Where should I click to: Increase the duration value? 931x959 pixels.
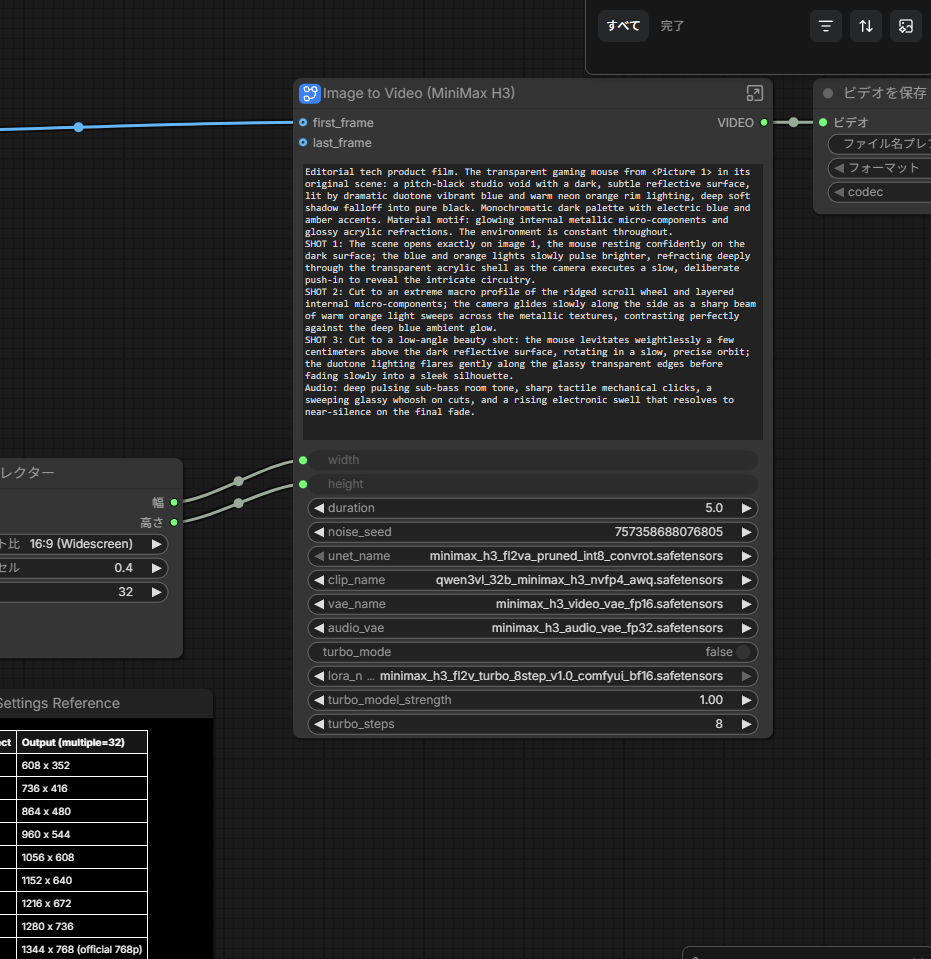[746, 508]
